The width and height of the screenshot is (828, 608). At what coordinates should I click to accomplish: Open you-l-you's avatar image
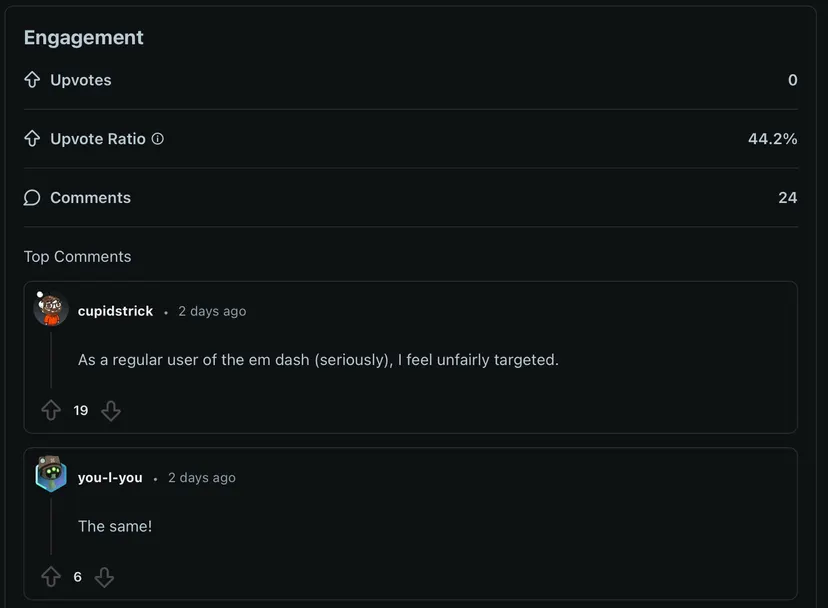point(50,476)
